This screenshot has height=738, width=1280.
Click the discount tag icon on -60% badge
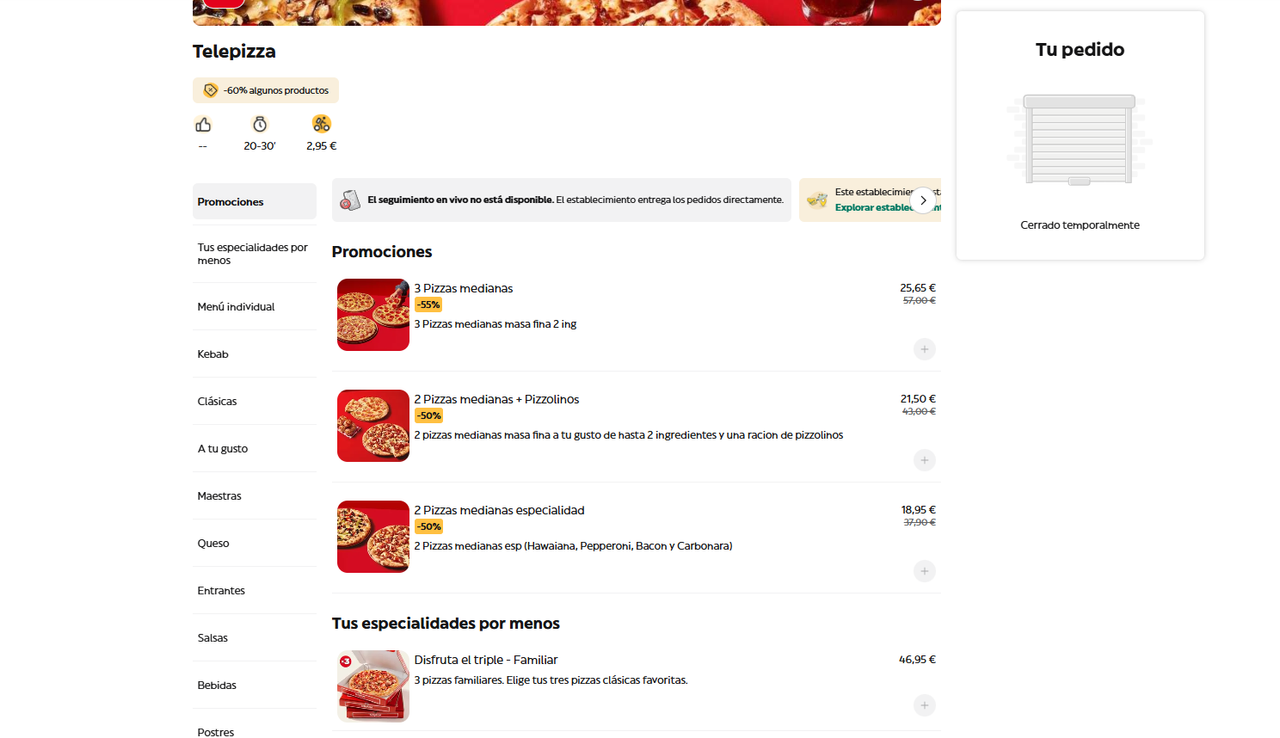[210, 90]
